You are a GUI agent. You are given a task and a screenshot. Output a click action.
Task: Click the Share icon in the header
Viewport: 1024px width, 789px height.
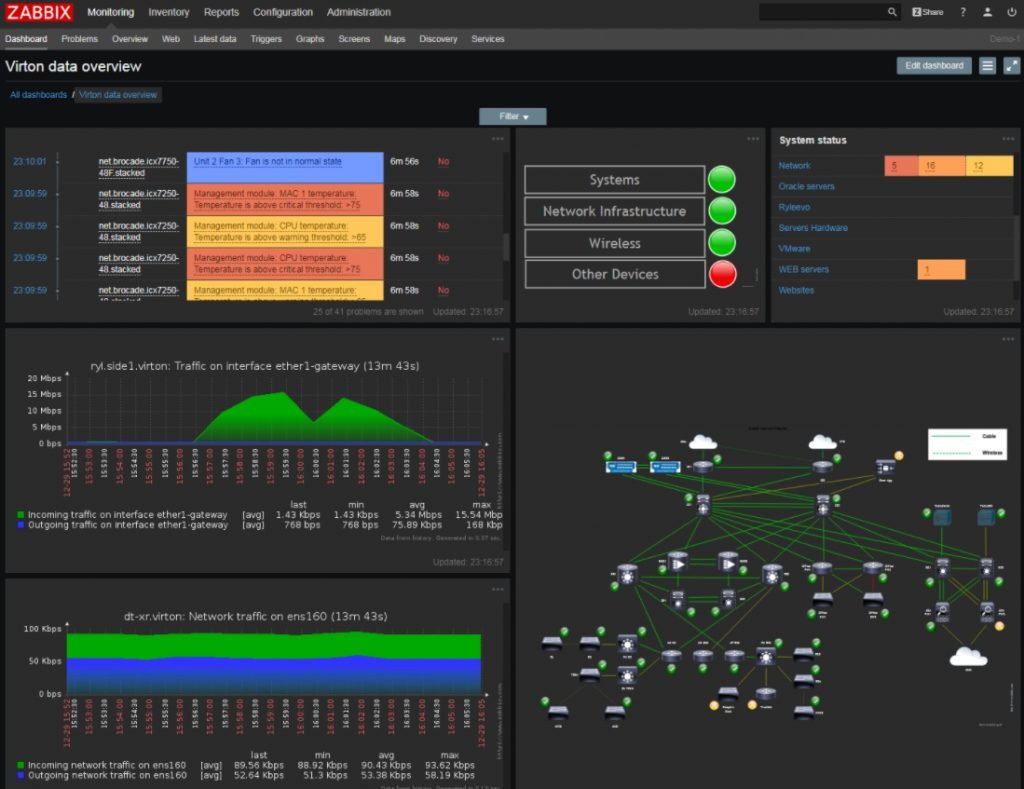pos(929,12)
